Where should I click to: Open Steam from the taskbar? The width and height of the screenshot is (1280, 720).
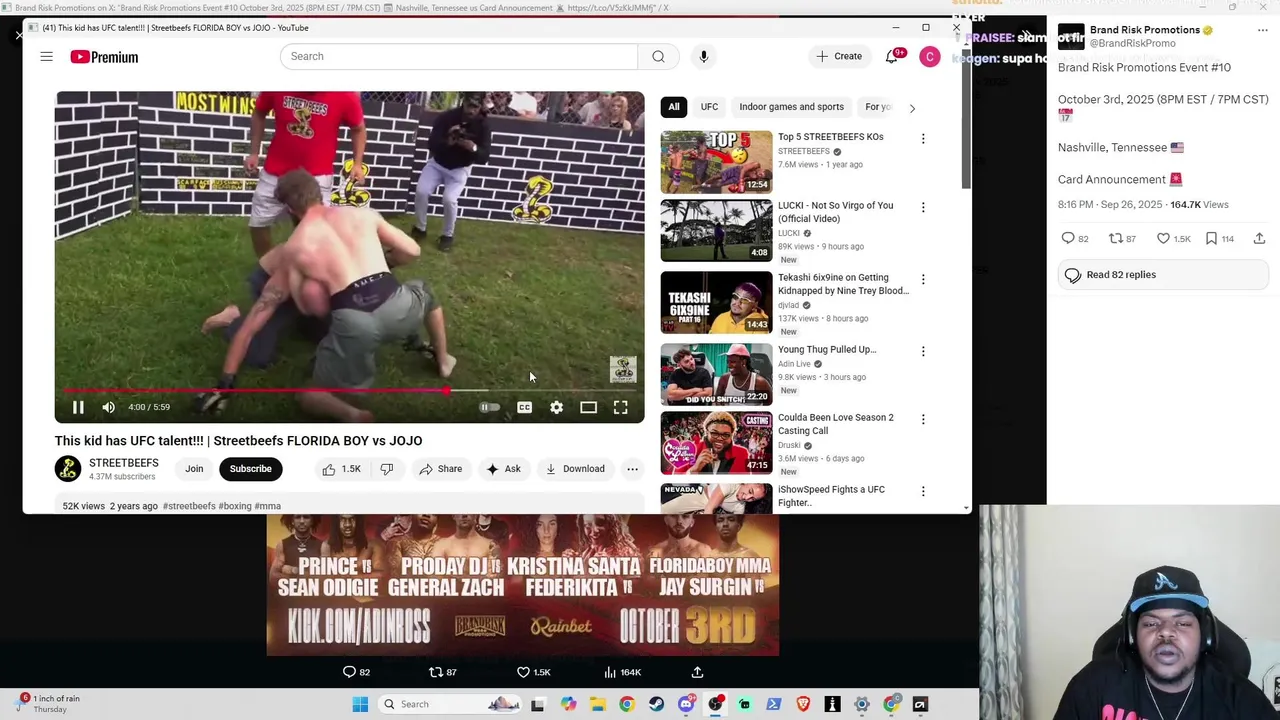[656, 704]
